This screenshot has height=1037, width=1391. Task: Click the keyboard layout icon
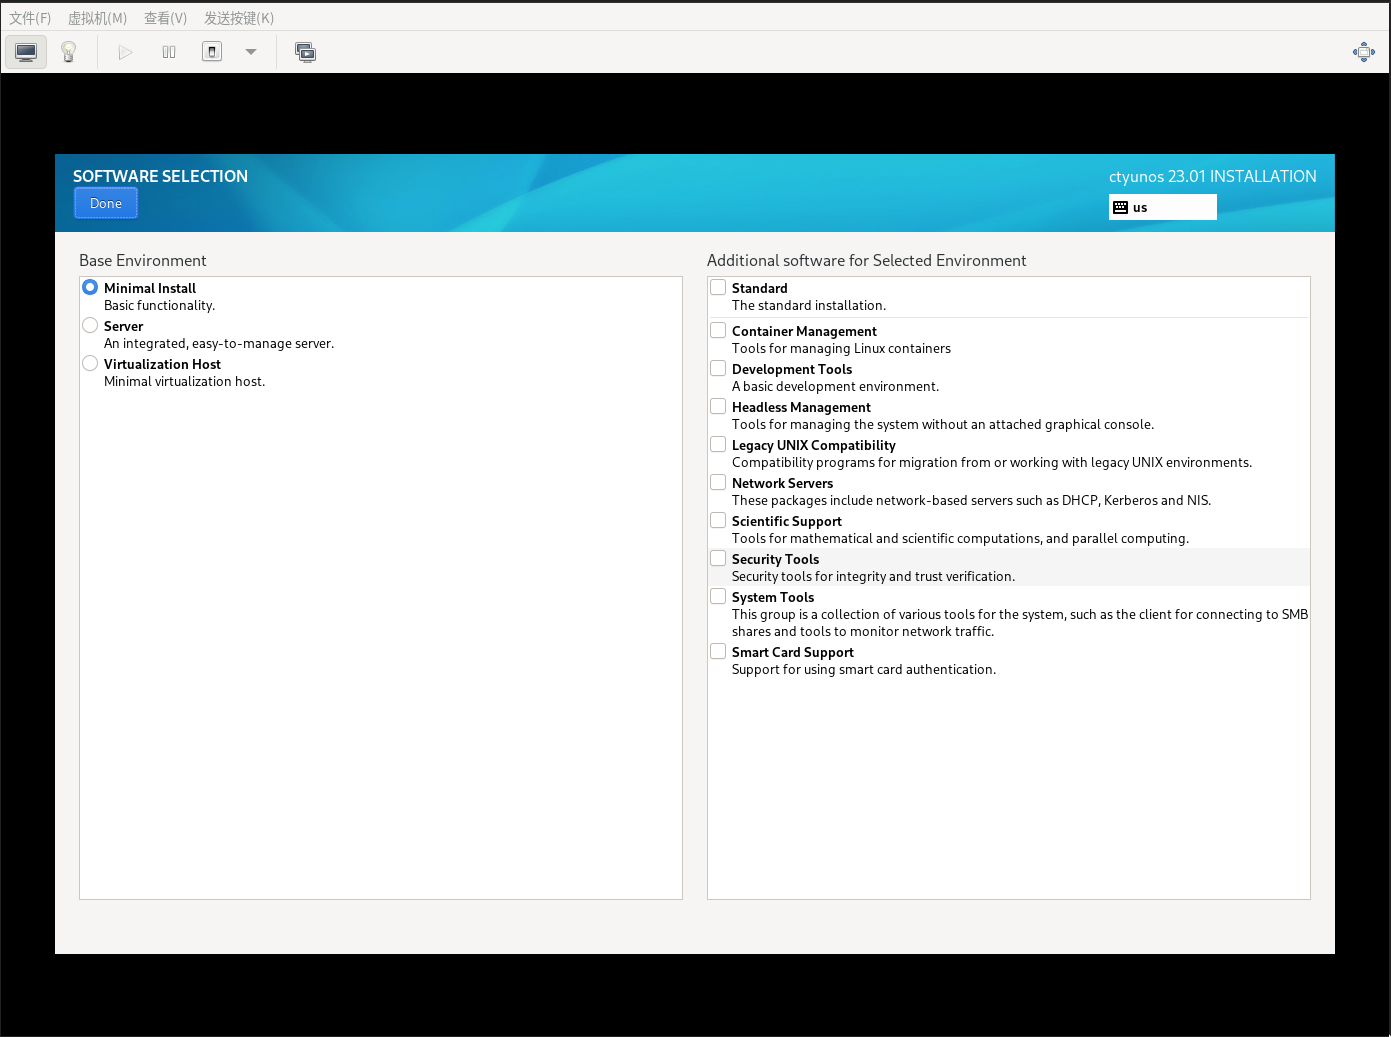[1121, 207]
